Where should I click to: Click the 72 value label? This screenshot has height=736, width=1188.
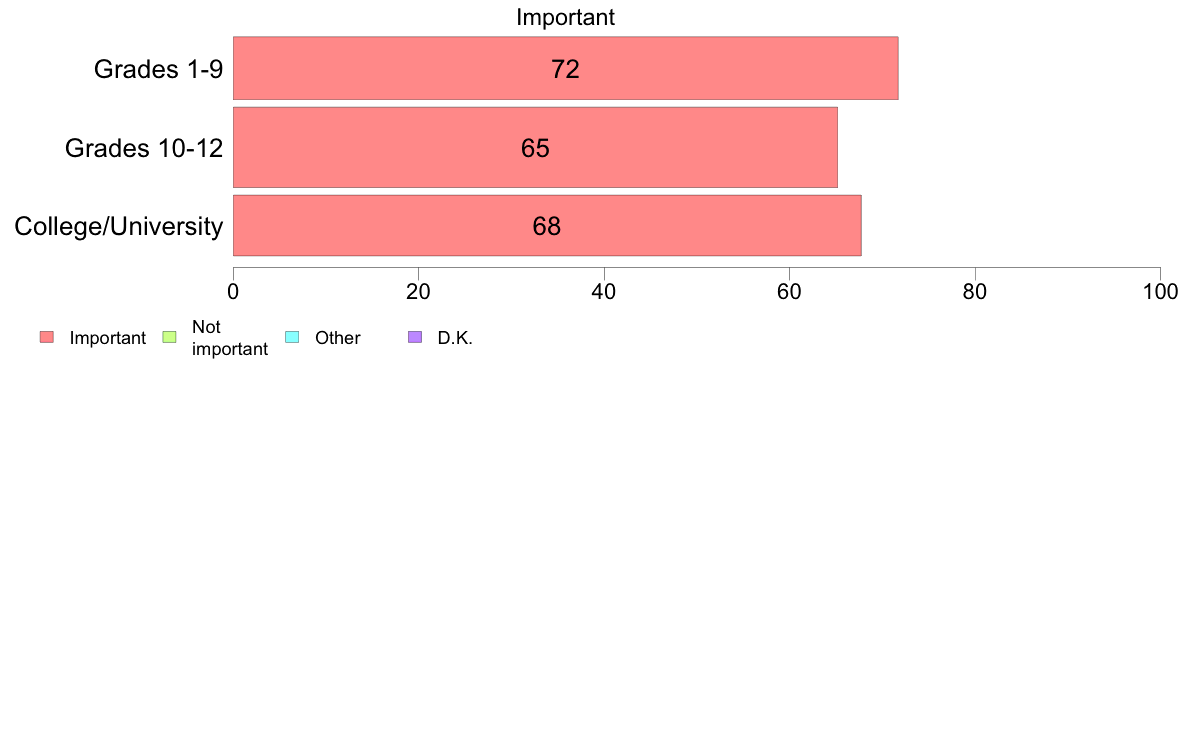point(565,69)
